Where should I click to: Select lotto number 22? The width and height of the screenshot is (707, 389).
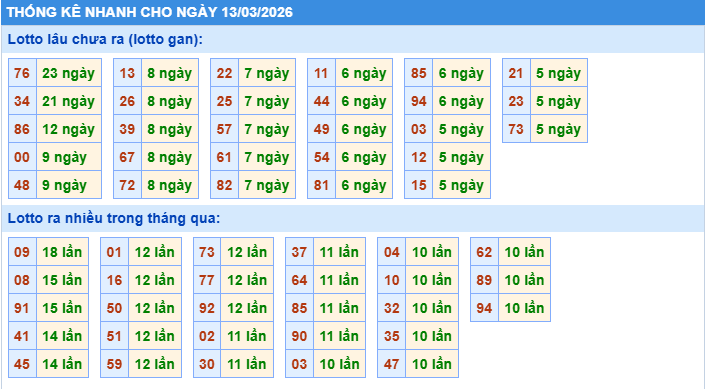224,73
